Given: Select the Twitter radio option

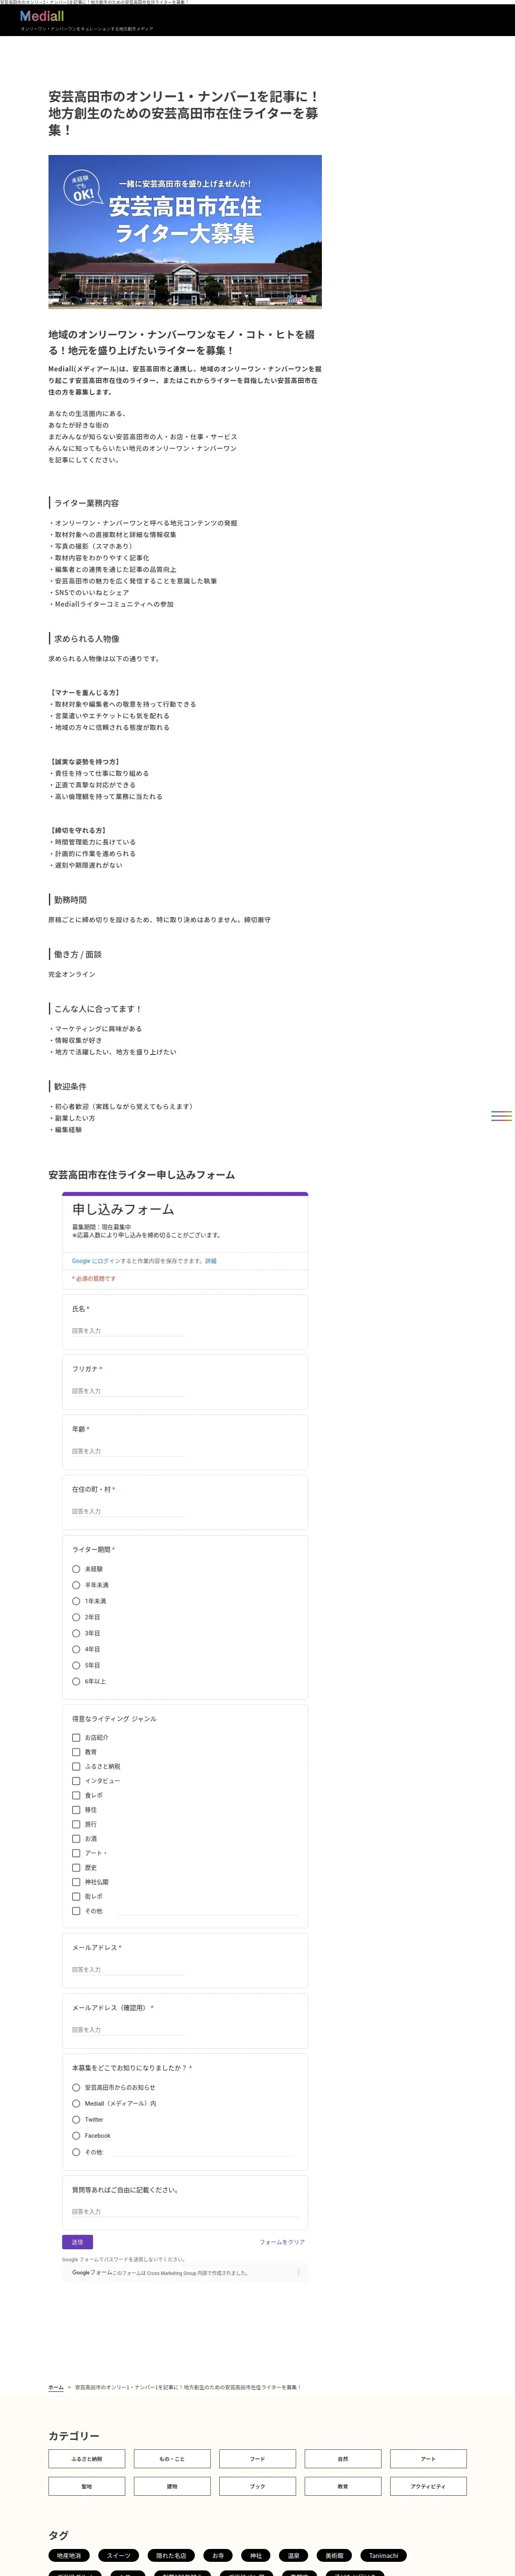Looking at the screenshot, I should coord(76,2120).
